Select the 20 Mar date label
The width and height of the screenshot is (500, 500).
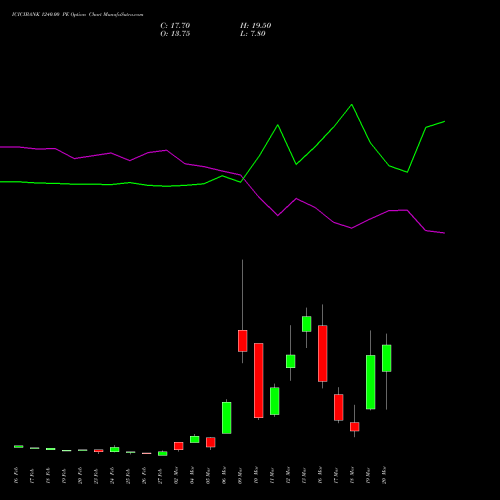pyautogui.click(x=384, y=475)
